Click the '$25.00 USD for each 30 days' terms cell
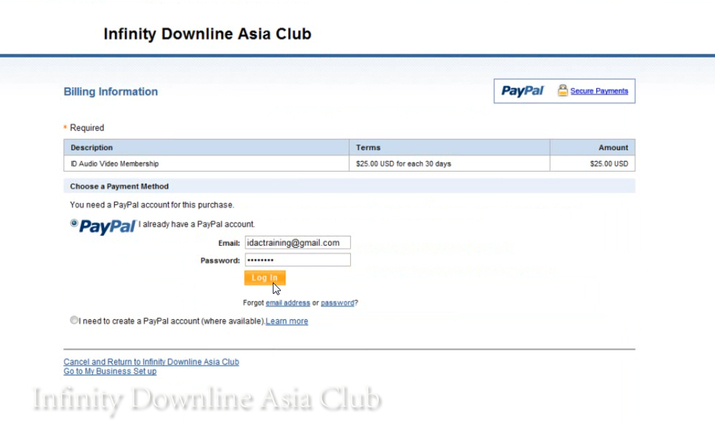The image size is (715, 424). click(x=450, y=164)
